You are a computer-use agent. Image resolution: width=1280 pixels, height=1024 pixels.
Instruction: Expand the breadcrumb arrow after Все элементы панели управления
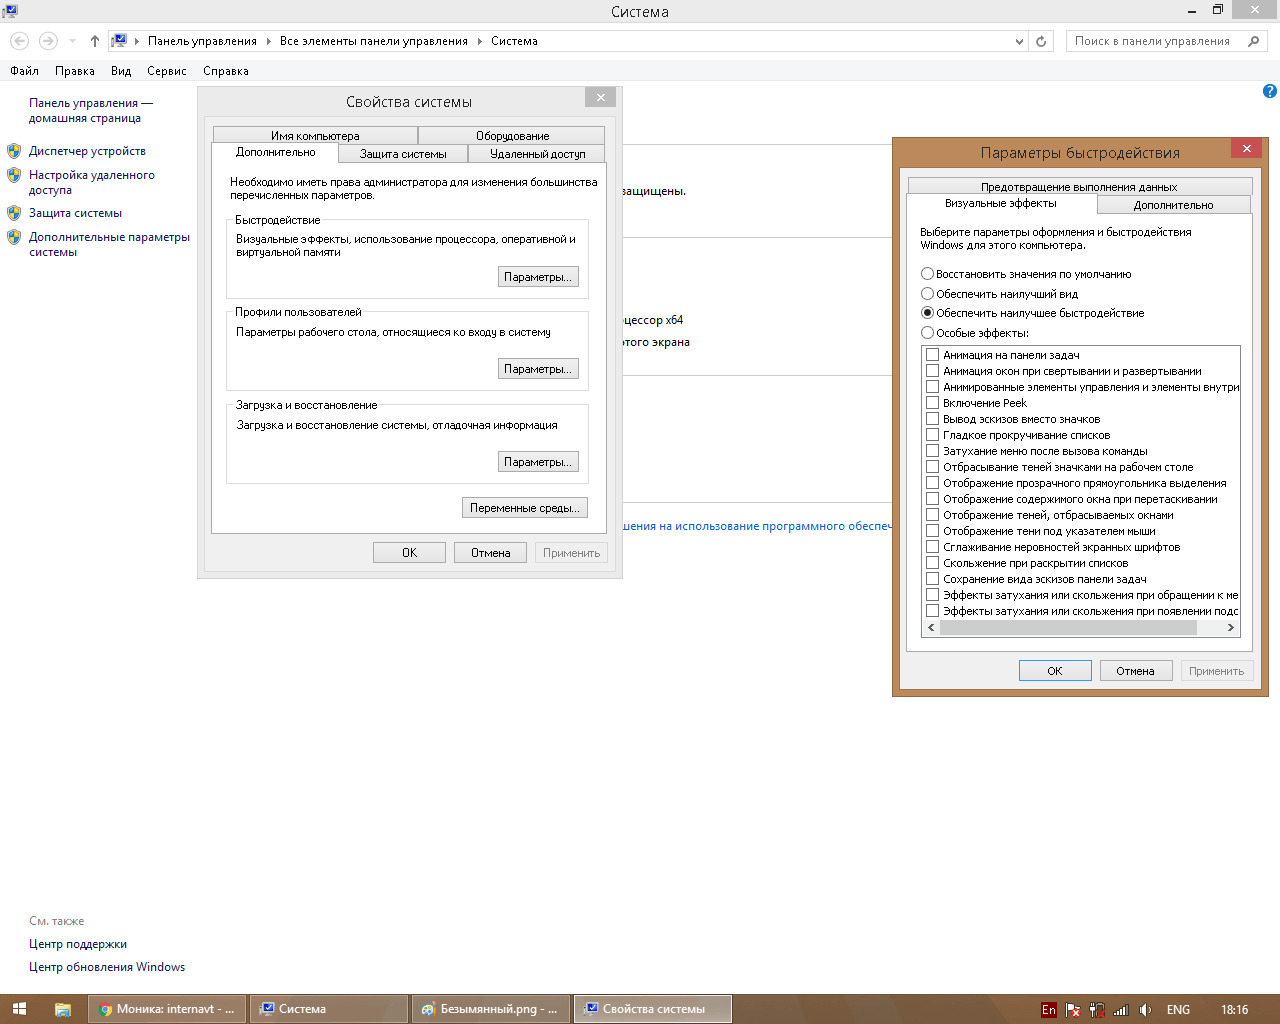[x=479, y=41]
